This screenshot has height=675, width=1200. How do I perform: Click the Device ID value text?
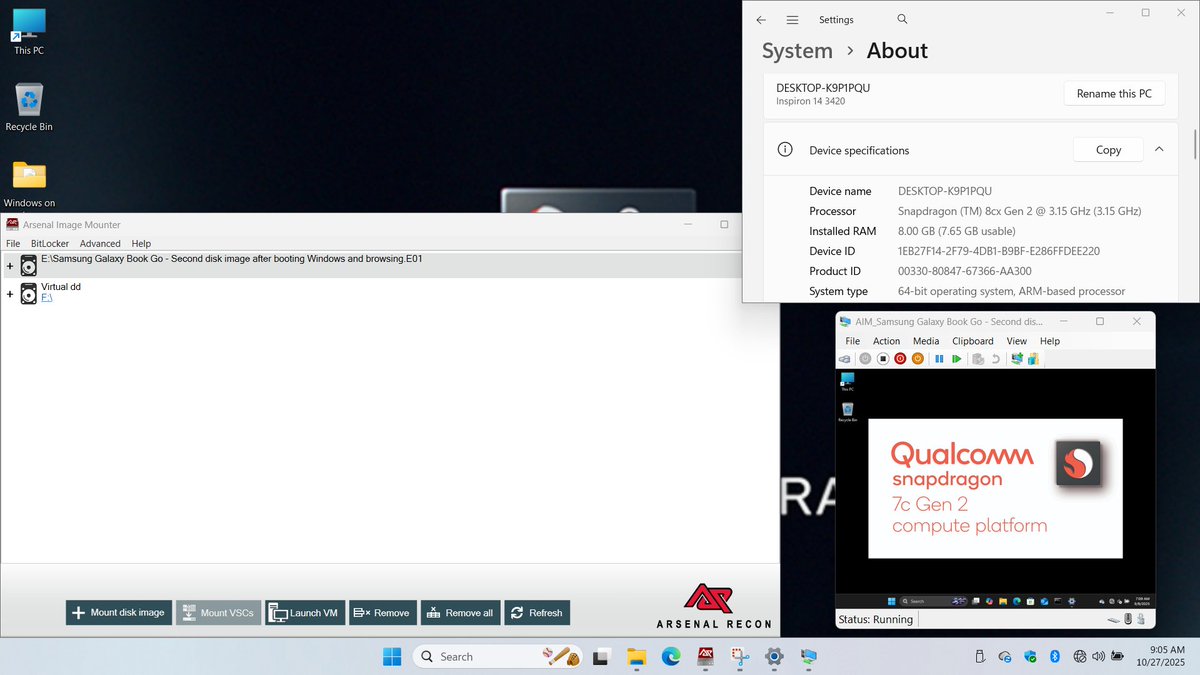coord(999,251)
